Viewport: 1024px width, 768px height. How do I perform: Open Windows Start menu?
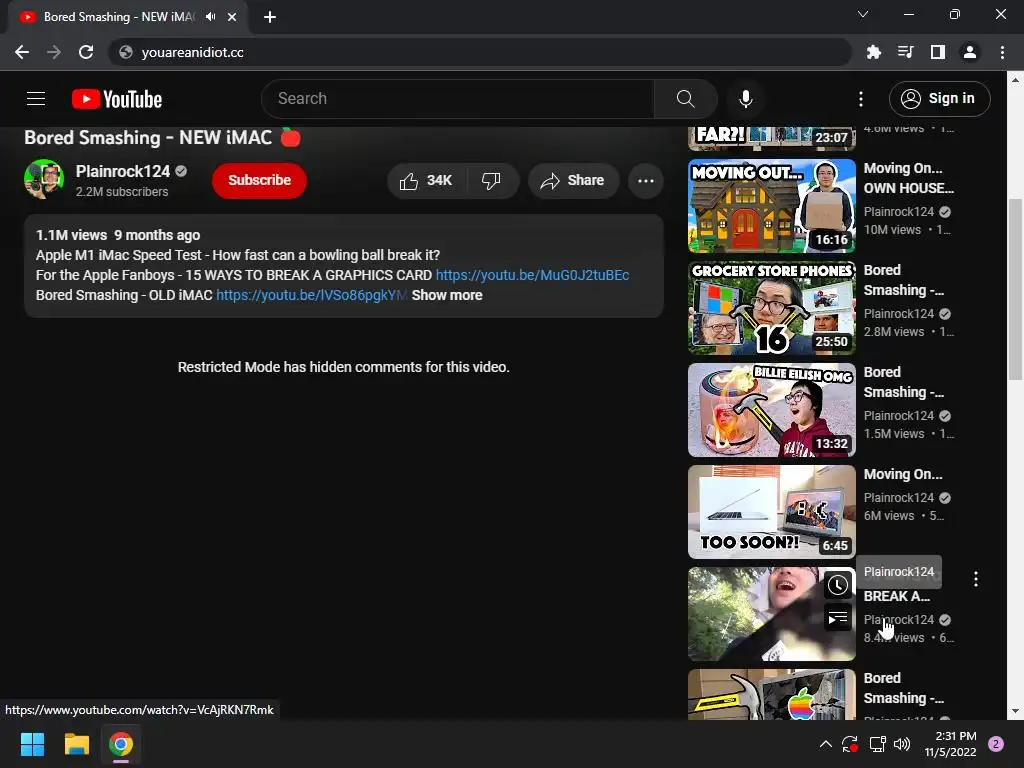click(32, 744)
